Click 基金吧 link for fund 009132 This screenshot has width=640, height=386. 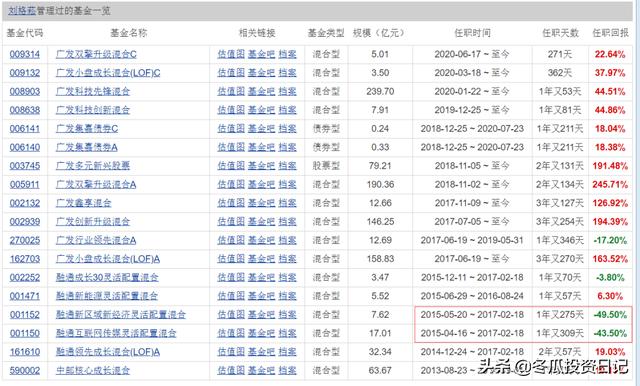tap(262, 73)
